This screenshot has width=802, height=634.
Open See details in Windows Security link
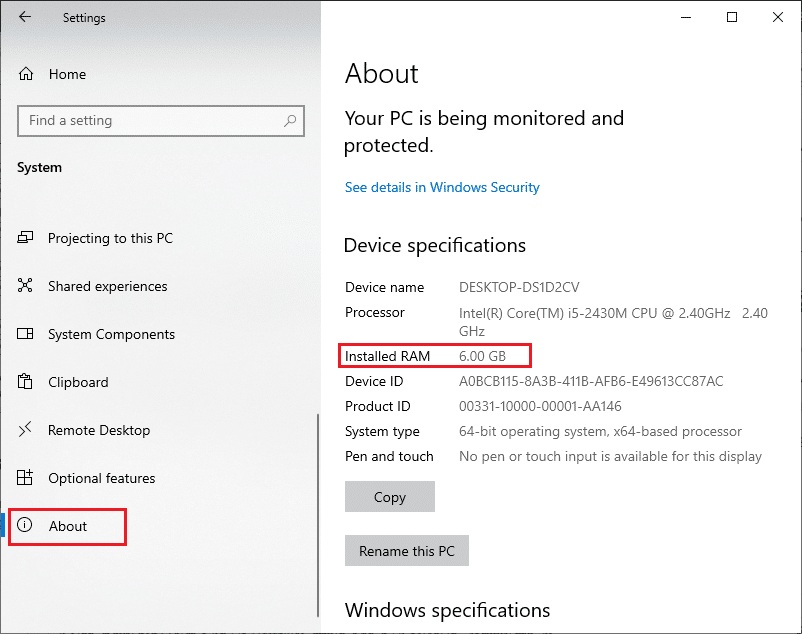(x=442, y=187)
